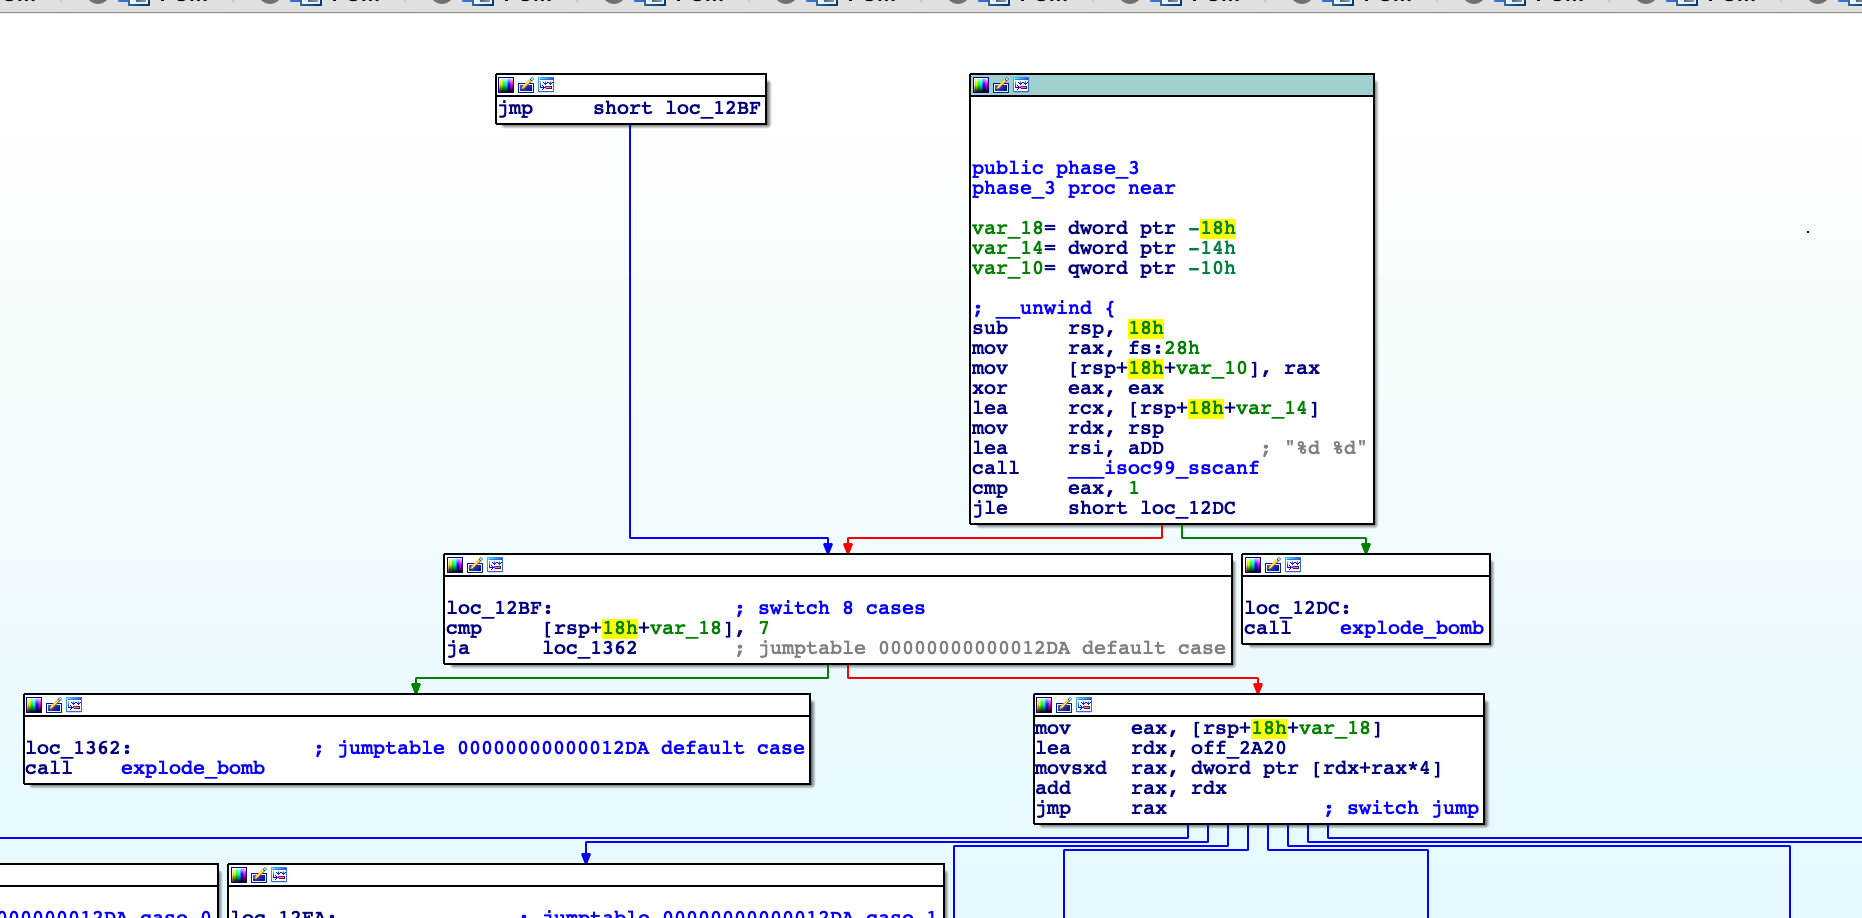Click the group nodes icon on the loc_12DC node

tap(1293, 565)
